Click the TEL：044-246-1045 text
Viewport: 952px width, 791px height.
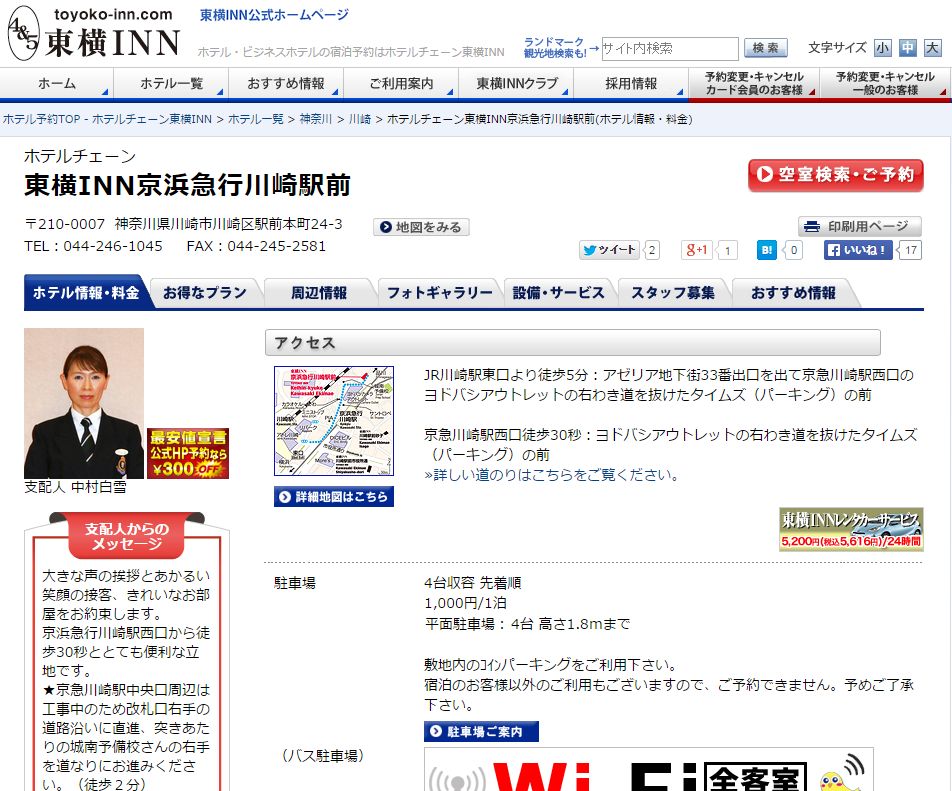click(x=94, y=246)
